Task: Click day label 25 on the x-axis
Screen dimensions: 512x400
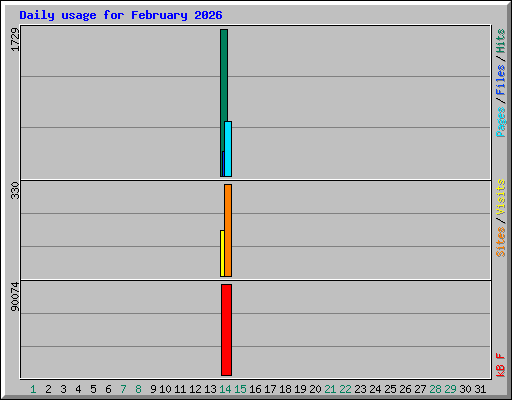Action: (390, 389)
